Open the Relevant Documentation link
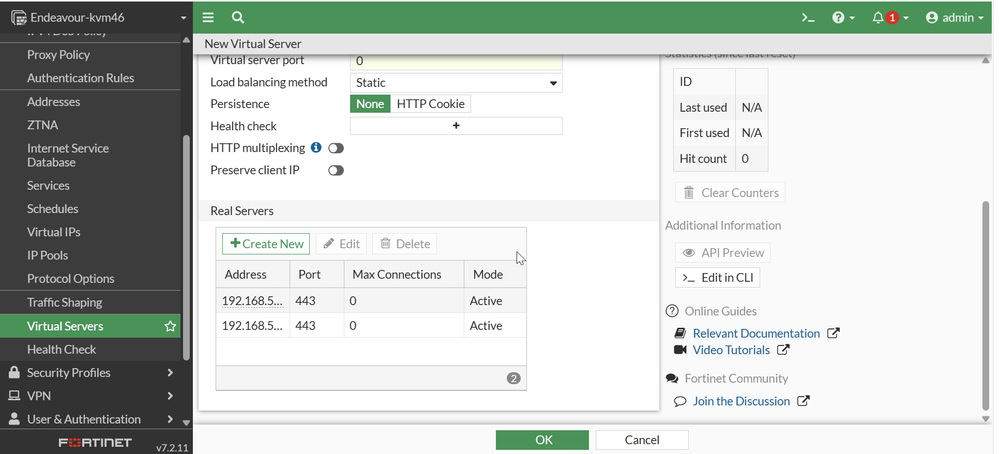The width and height of the screenshot is (999, 454). (x=756, y=333)
